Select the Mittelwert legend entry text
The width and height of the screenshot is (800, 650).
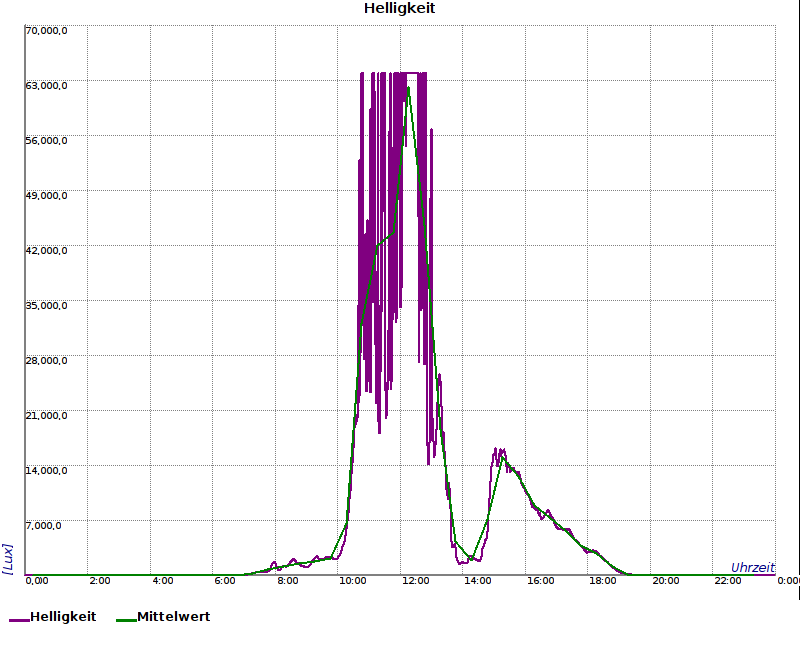pos(173,617)
